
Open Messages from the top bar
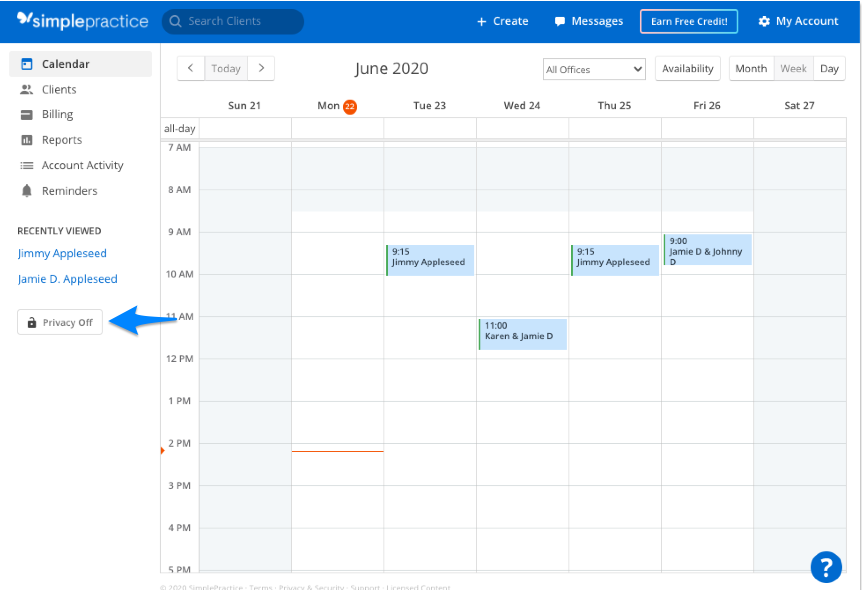pyautogui.click(x=588, y=20)
